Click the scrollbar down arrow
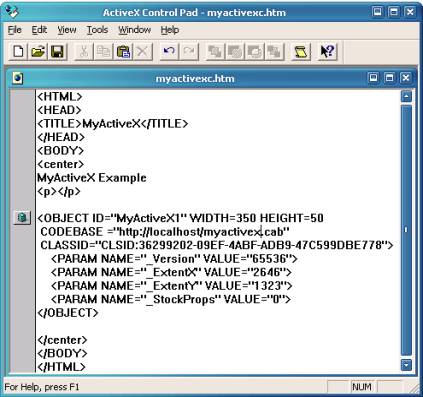This screenshot has width=423, height=397. [x=406, y=365]
